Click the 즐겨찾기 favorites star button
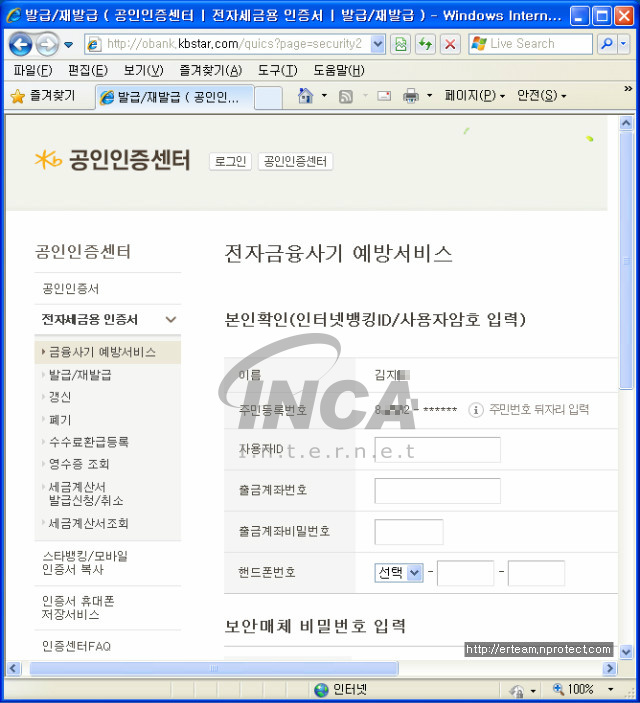 coord(43,95)
